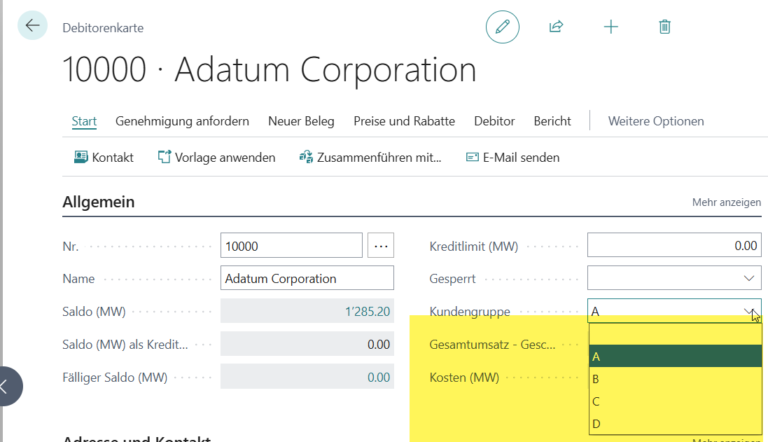This screenshot has width=768, height=442.
Task: Click the share icon
Action: click(556, 27)
